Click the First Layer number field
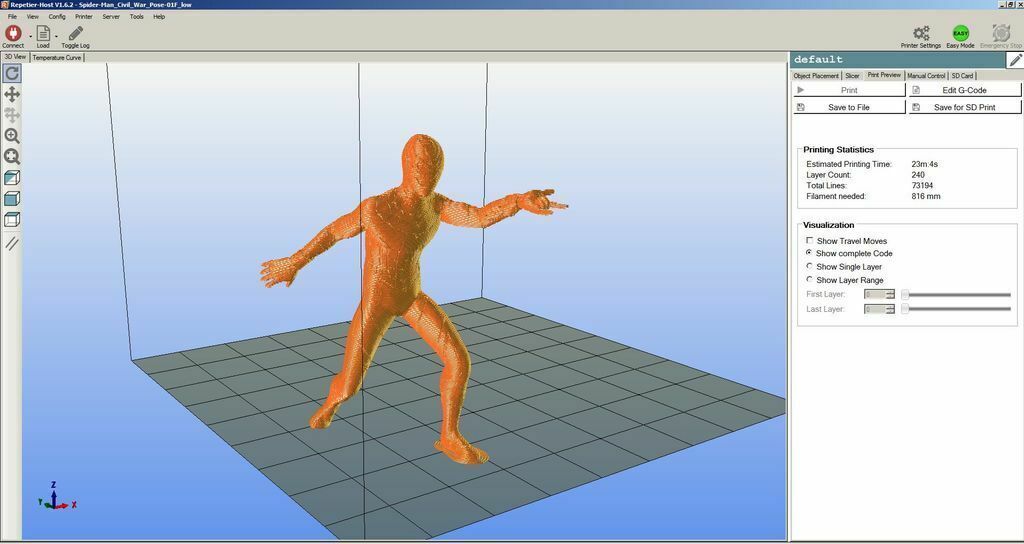Image resolution: width=1024 pixels, height=544 pixels. tap(875, 295)
